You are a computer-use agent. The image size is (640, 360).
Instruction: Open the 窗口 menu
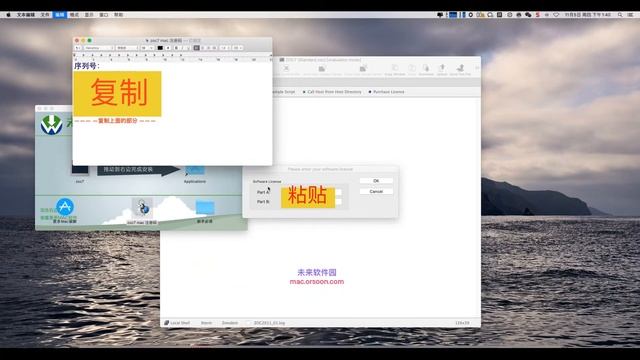coord(104,15)
